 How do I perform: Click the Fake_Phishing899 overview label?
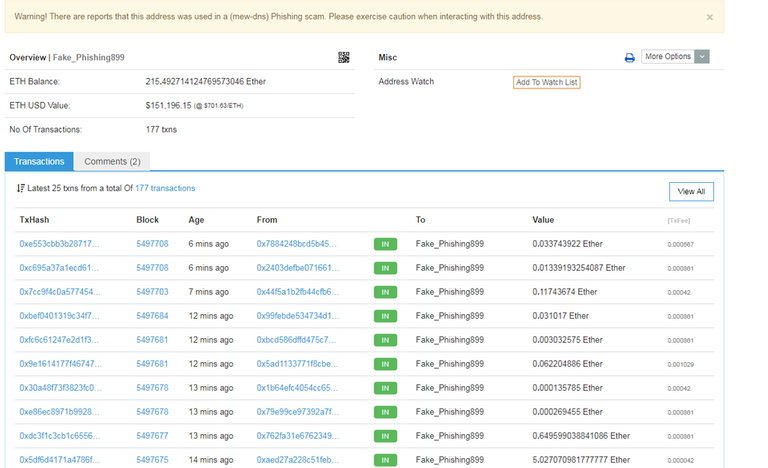click(89, 57)
